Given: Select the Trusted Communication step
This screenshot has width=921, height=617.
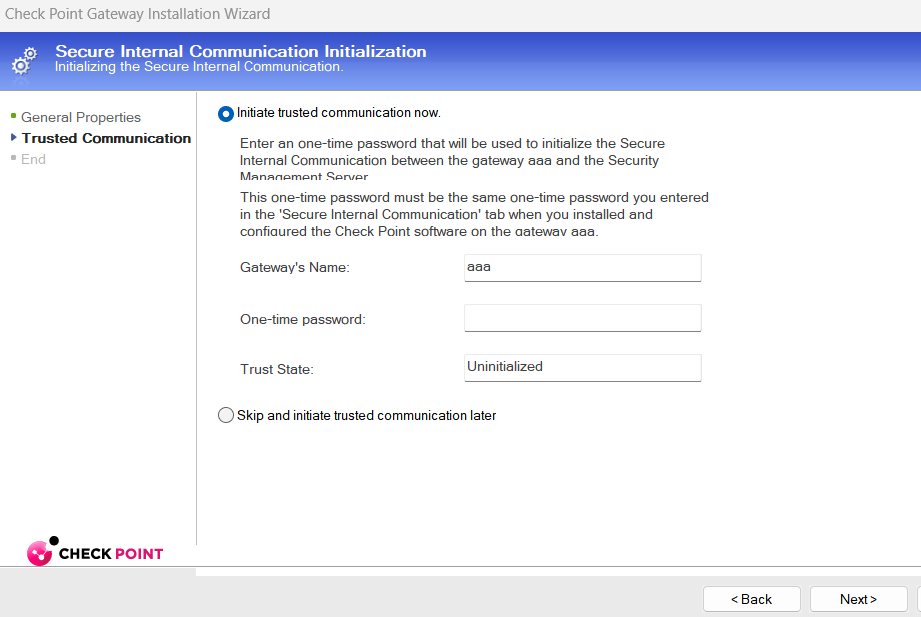Looking at the screenshot, I should (x=105, y=138).
